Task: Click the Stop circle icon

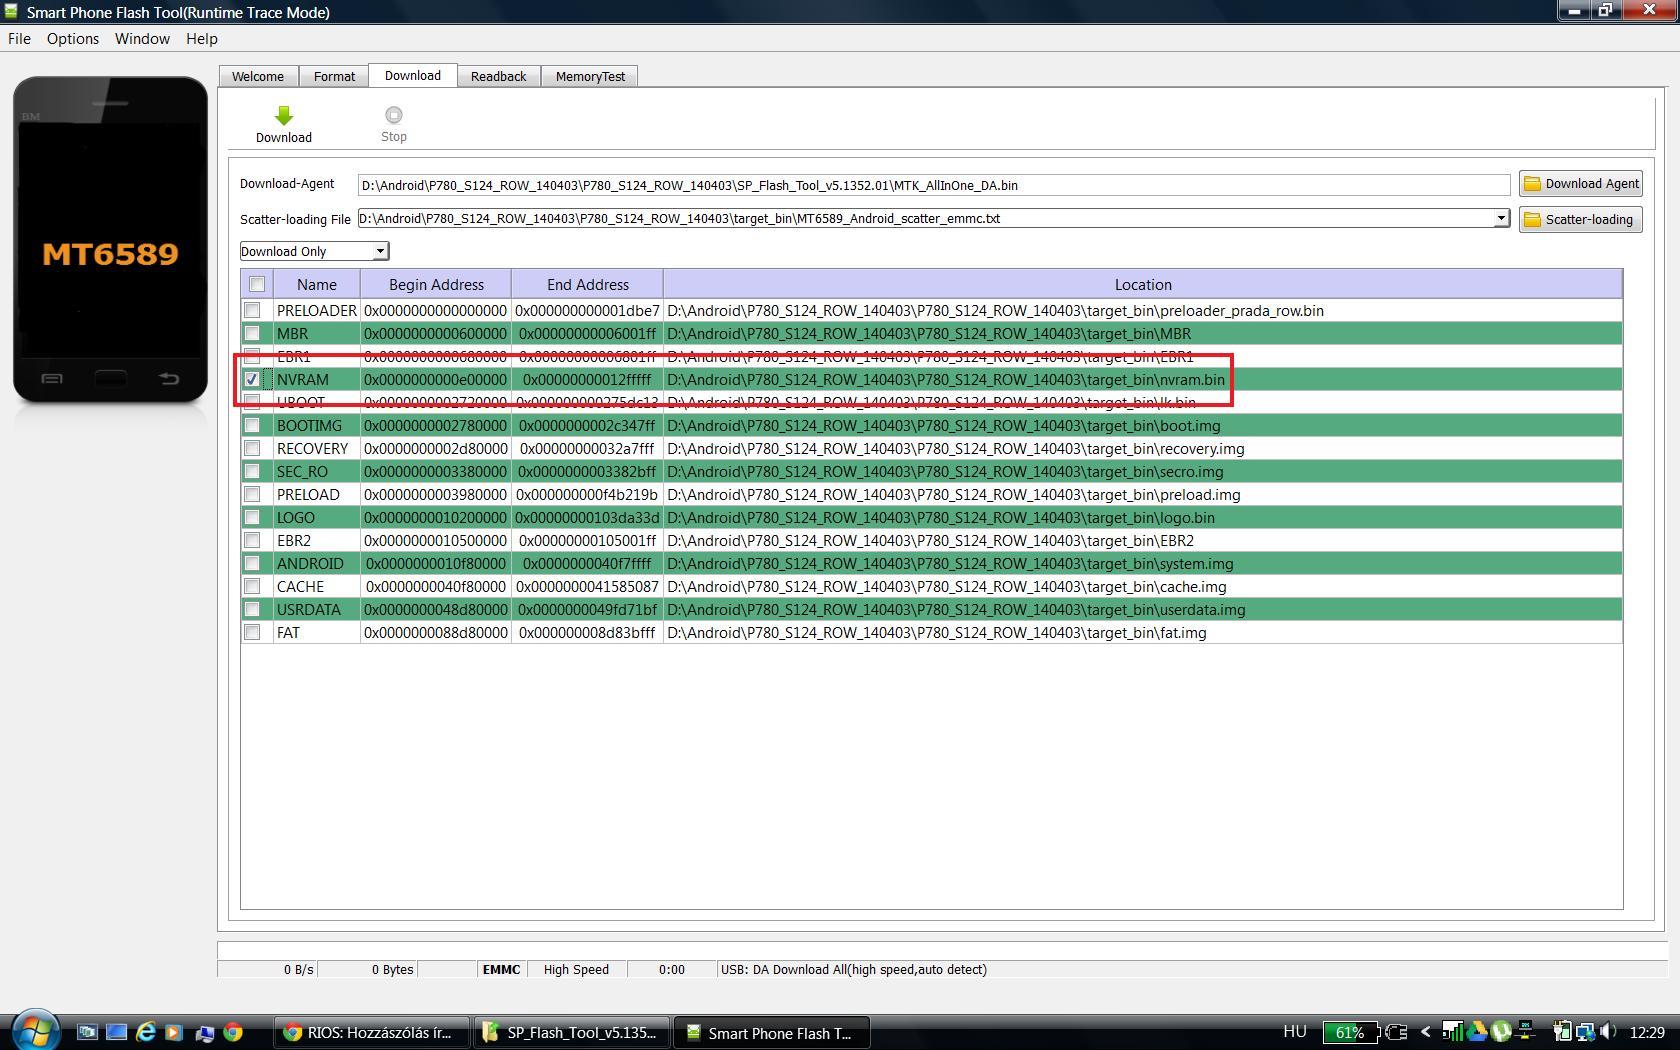Action: click(394, 115)
